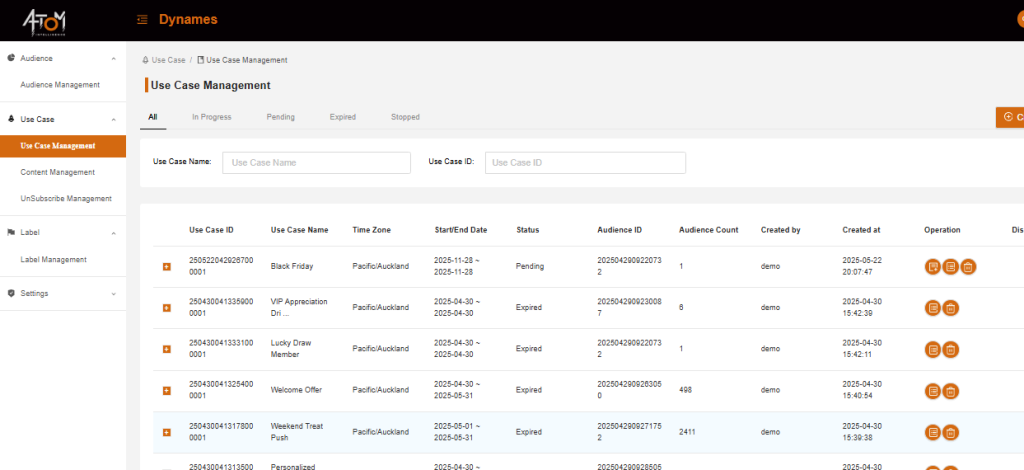Screen dimensions: 1024x470
Task: Collapse the sidebar using the menu fold icon
Action: point(142,20)
